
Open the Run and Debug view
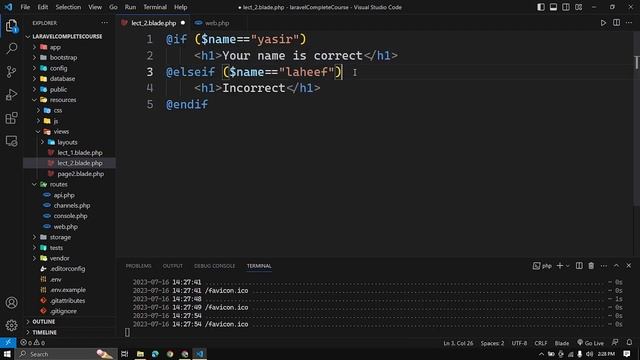11,95
